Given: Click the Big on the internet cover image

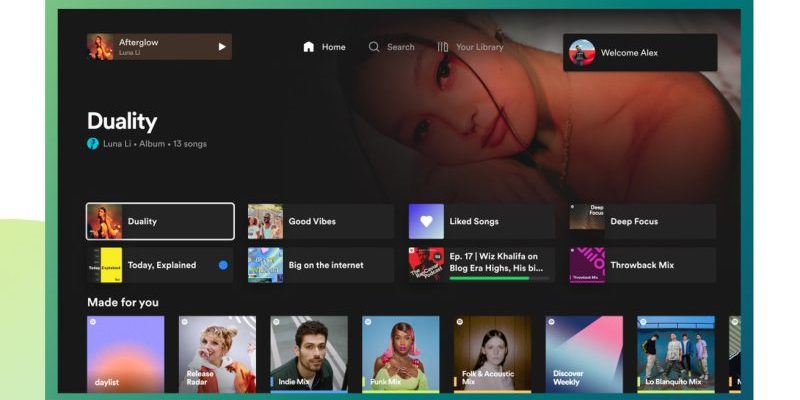Looking at the screenshot, I should click(265, 265).
